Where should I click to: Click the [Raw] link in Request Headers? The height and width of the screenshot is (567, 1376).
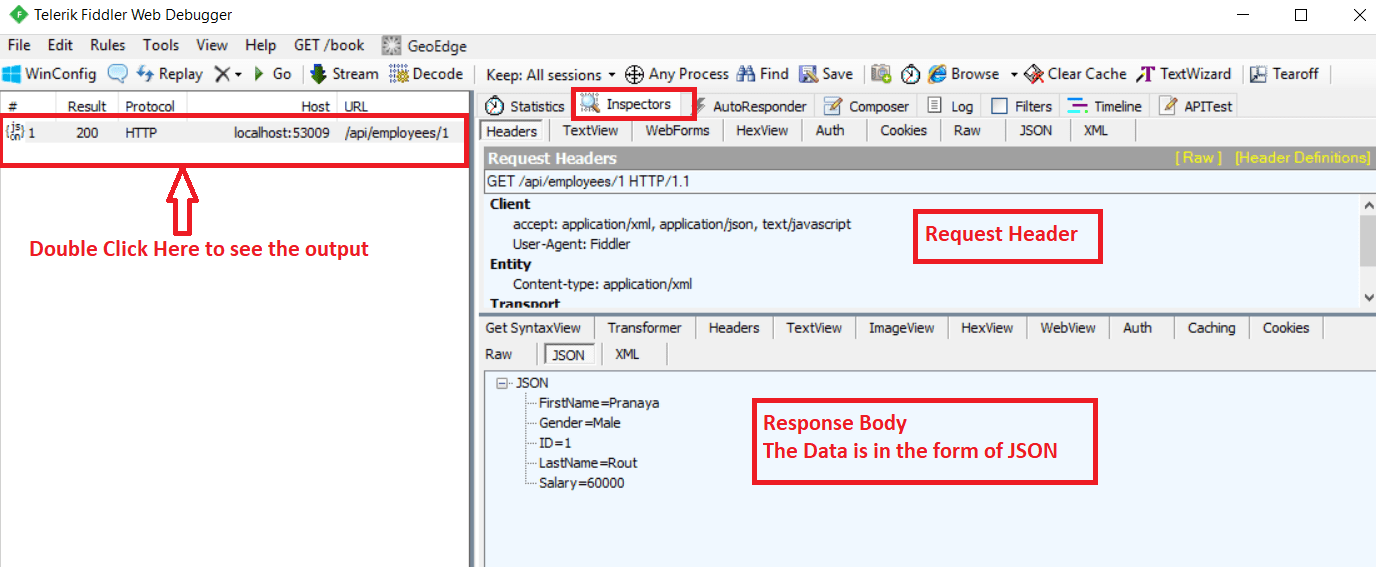pos(1197,158)
